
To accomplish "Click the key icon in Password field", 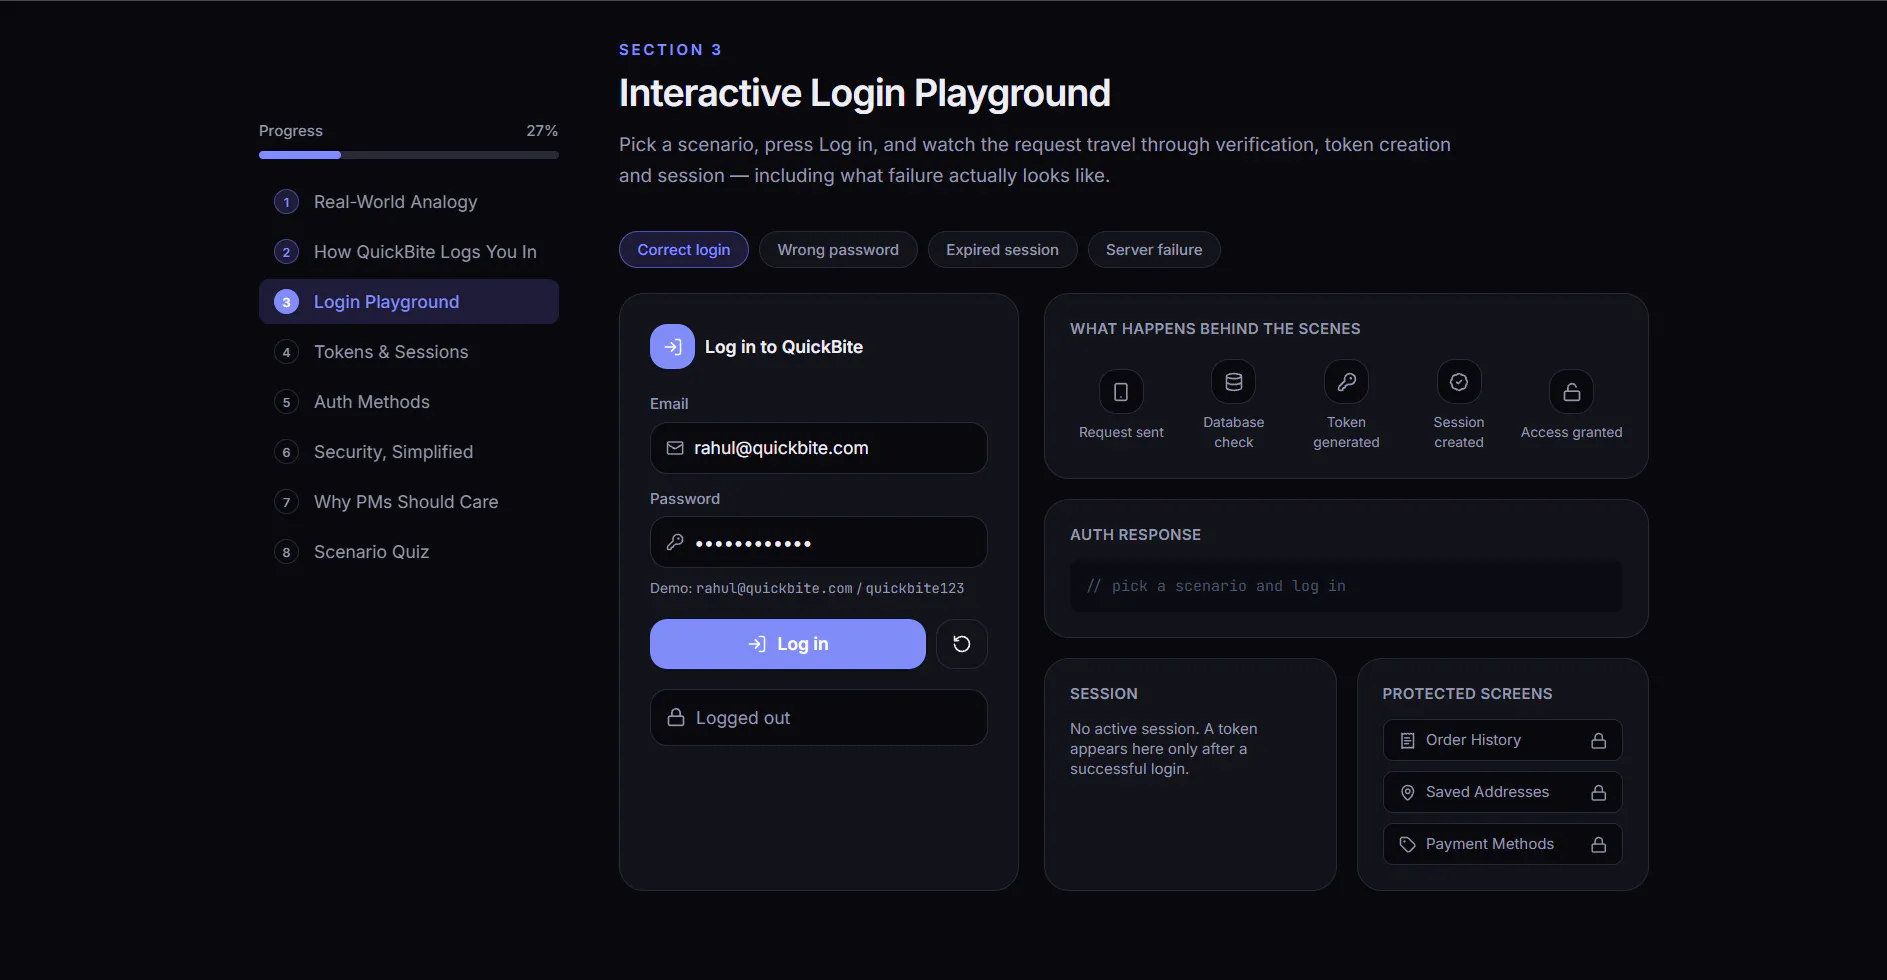I will click(675, 542).
